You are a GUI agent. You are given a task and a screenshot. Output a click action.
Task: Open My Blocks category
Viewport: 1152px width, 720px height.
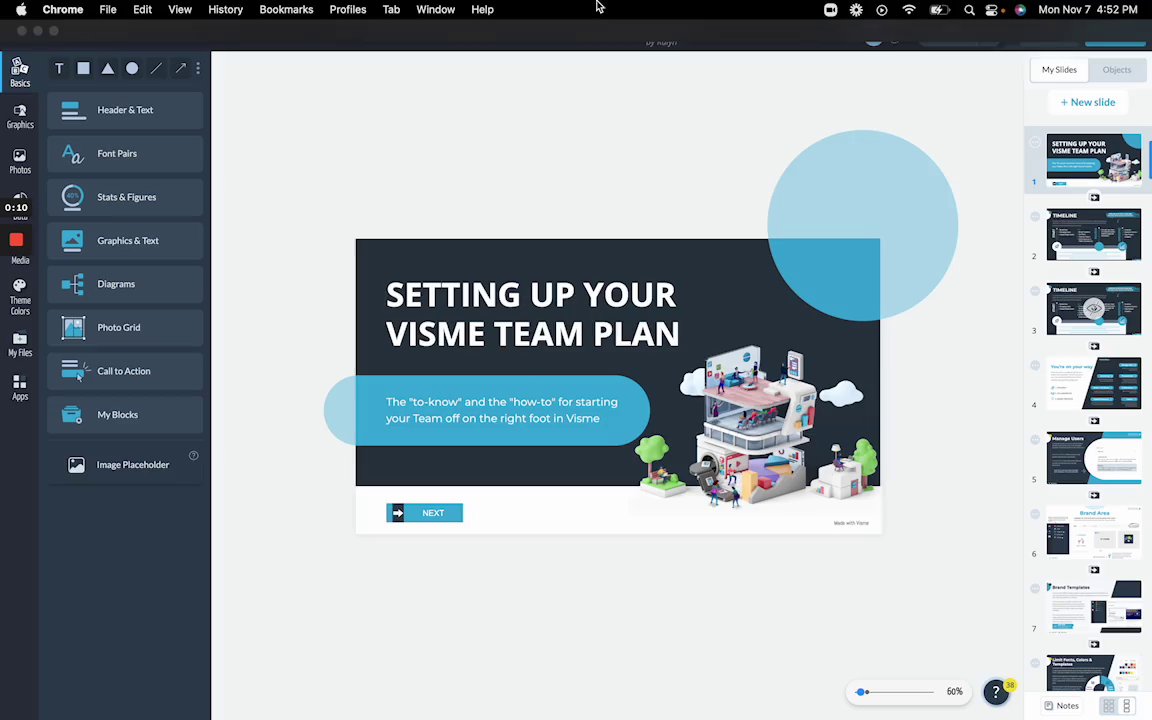click(x=125, y=414)
